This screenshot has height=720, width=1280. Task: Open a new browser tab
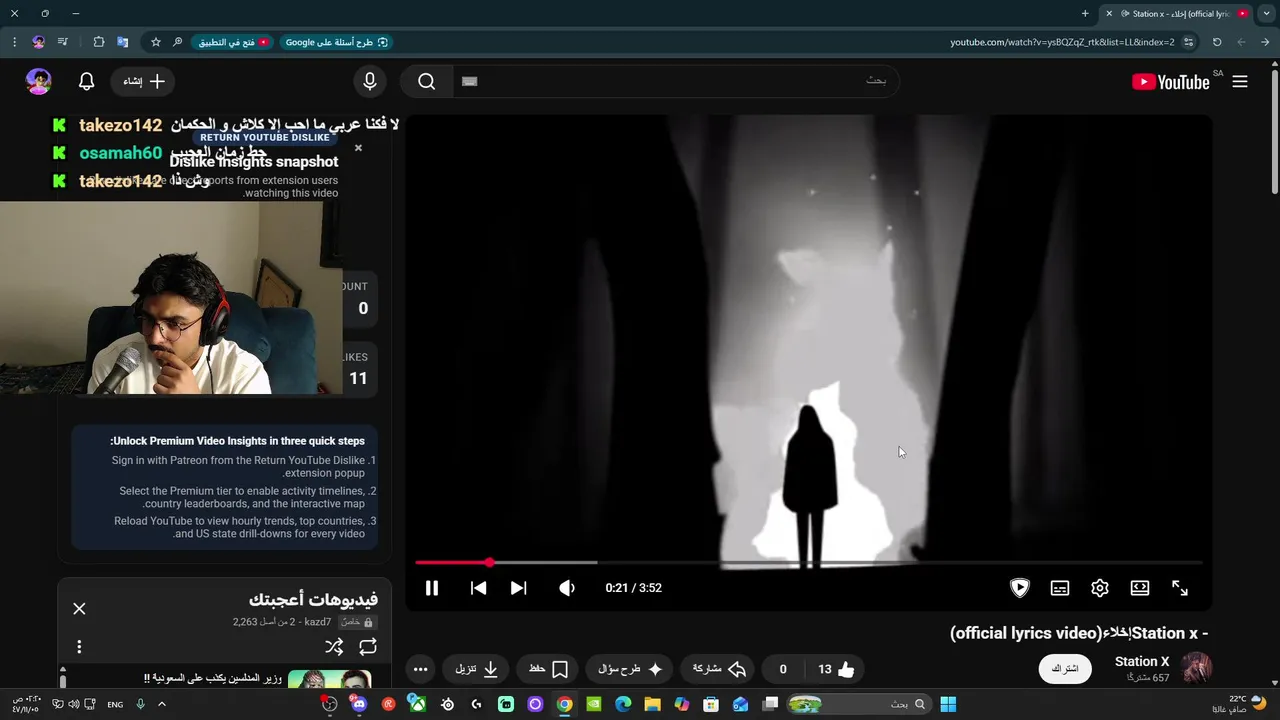click(1085, 14)
